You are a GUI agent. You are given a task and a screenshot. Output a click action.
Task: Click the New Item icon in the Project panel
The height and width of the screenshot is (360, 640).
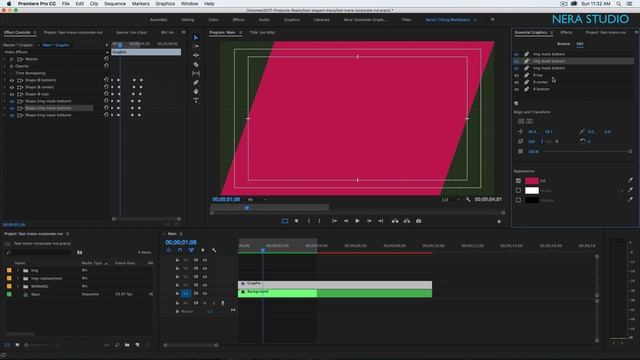pos(137,345)
